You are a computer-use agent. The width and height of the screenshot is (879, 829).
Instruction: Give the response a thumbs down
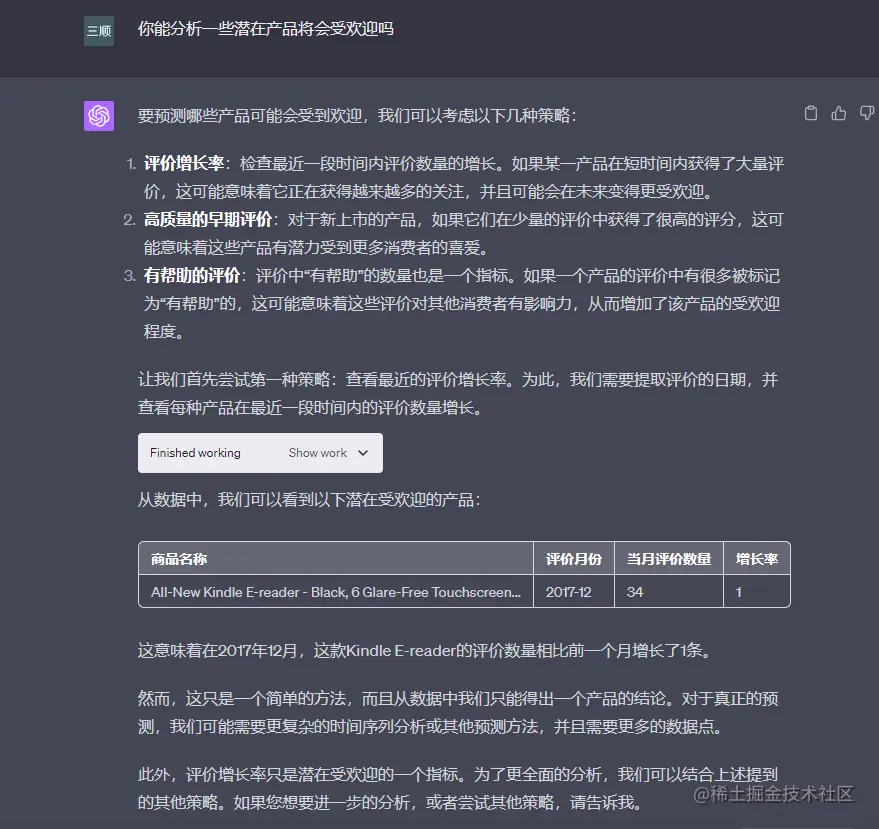865,114
